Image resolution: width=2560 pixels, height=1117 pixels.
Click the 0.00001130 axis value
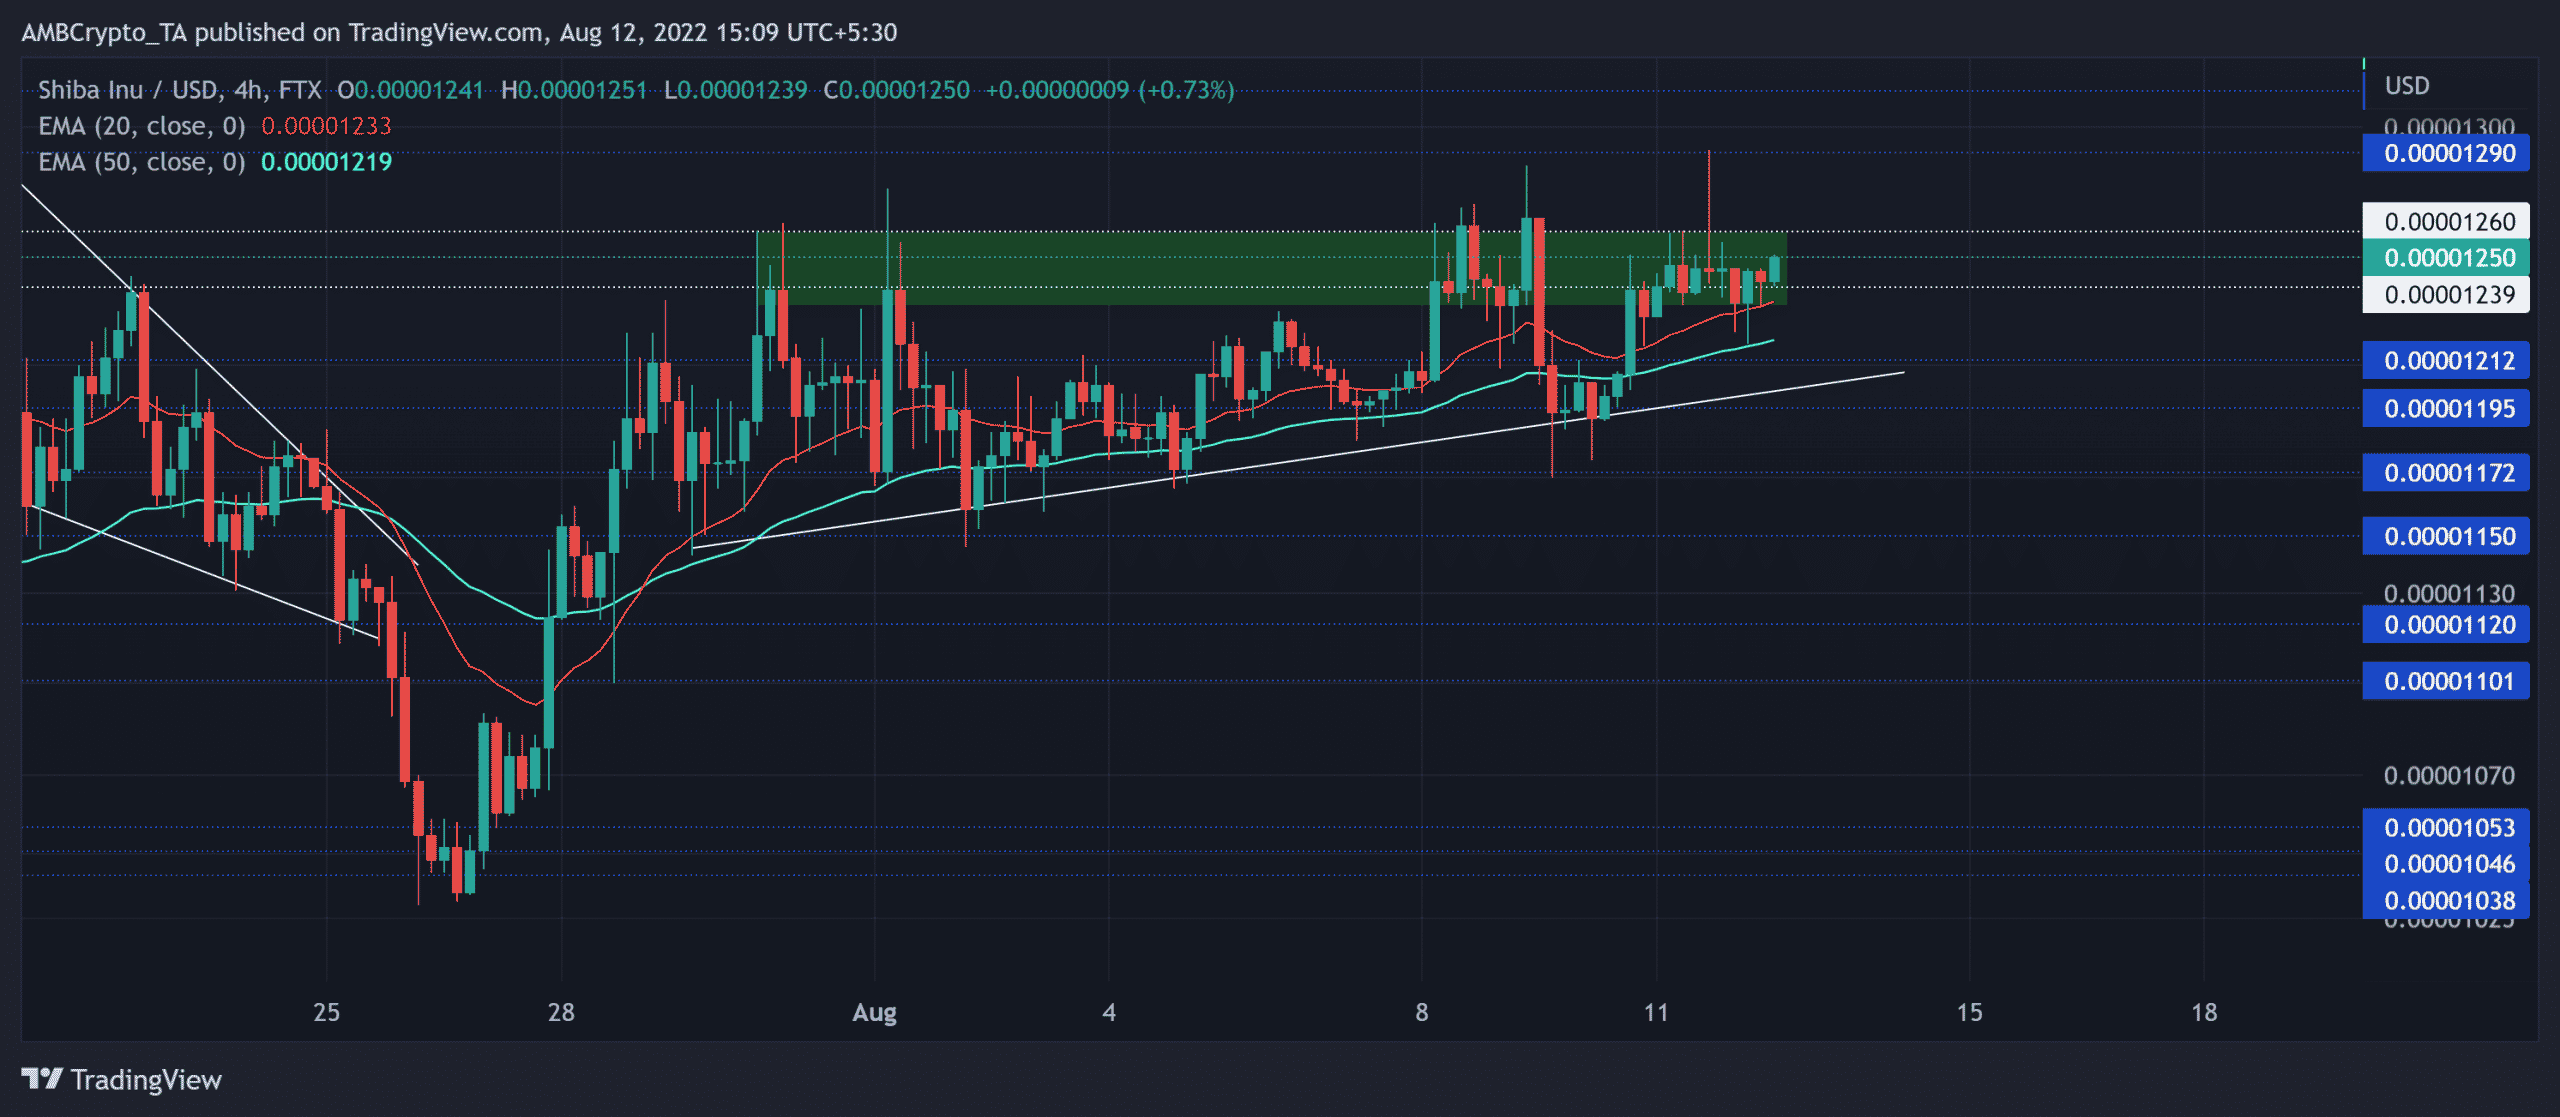click(2449, 593)
